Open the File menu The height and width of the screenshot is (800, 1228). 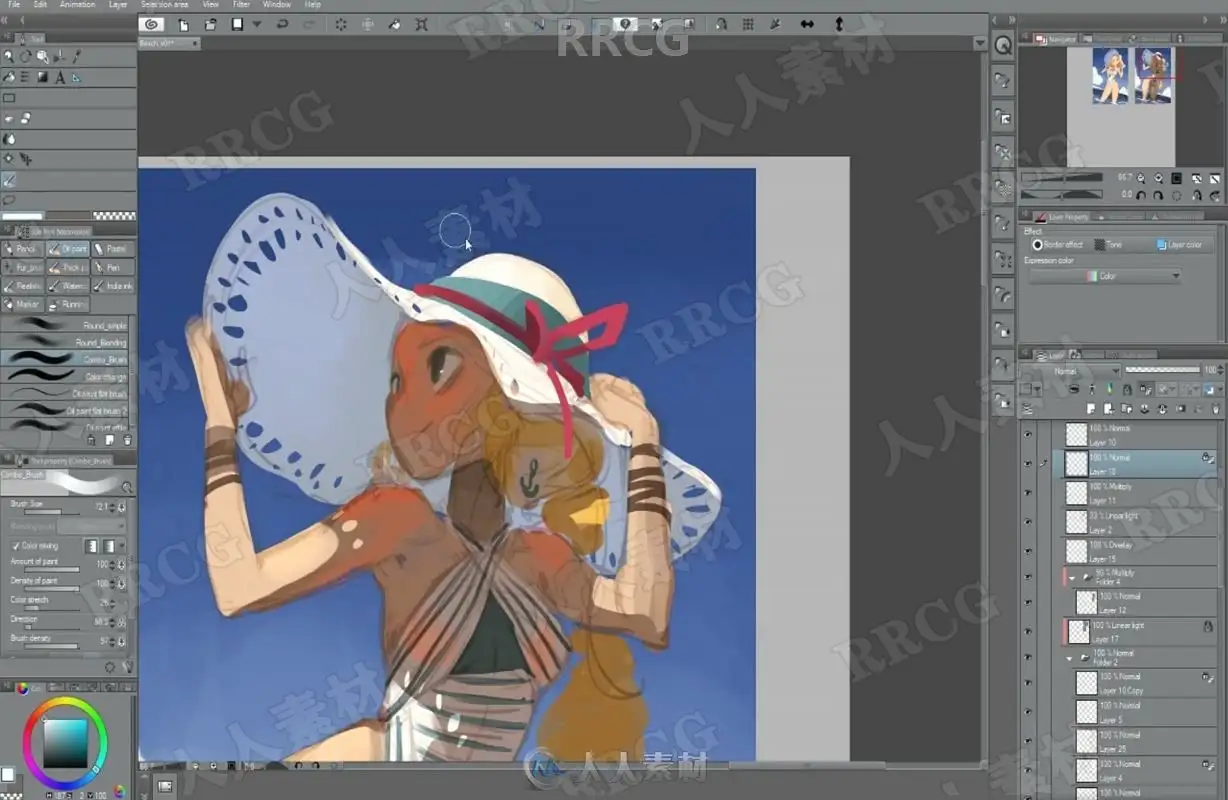coord(13,5)
